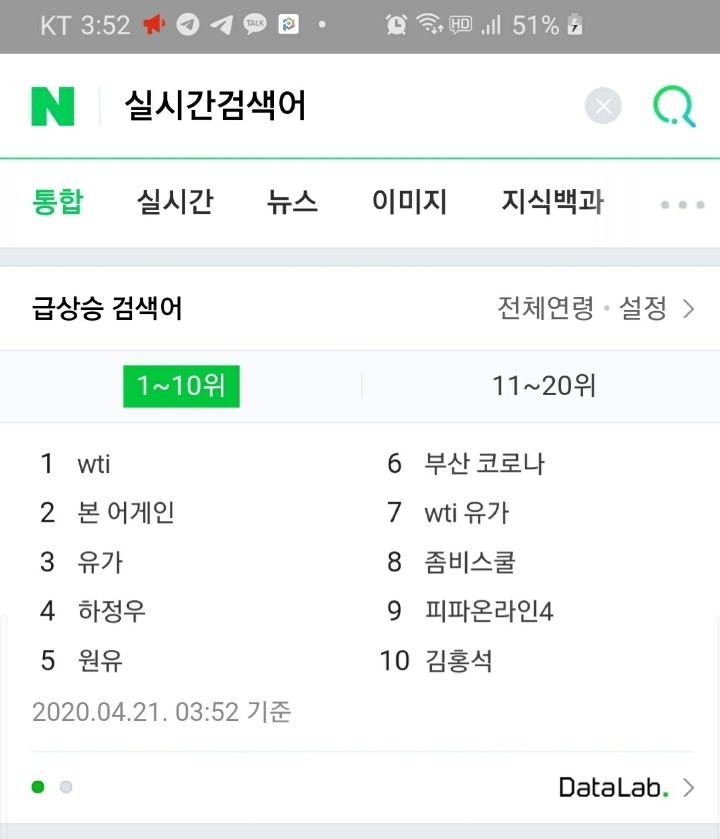Select the first green page indicator dot
This screenshot has width=720, height=839.
click(38, 787)
